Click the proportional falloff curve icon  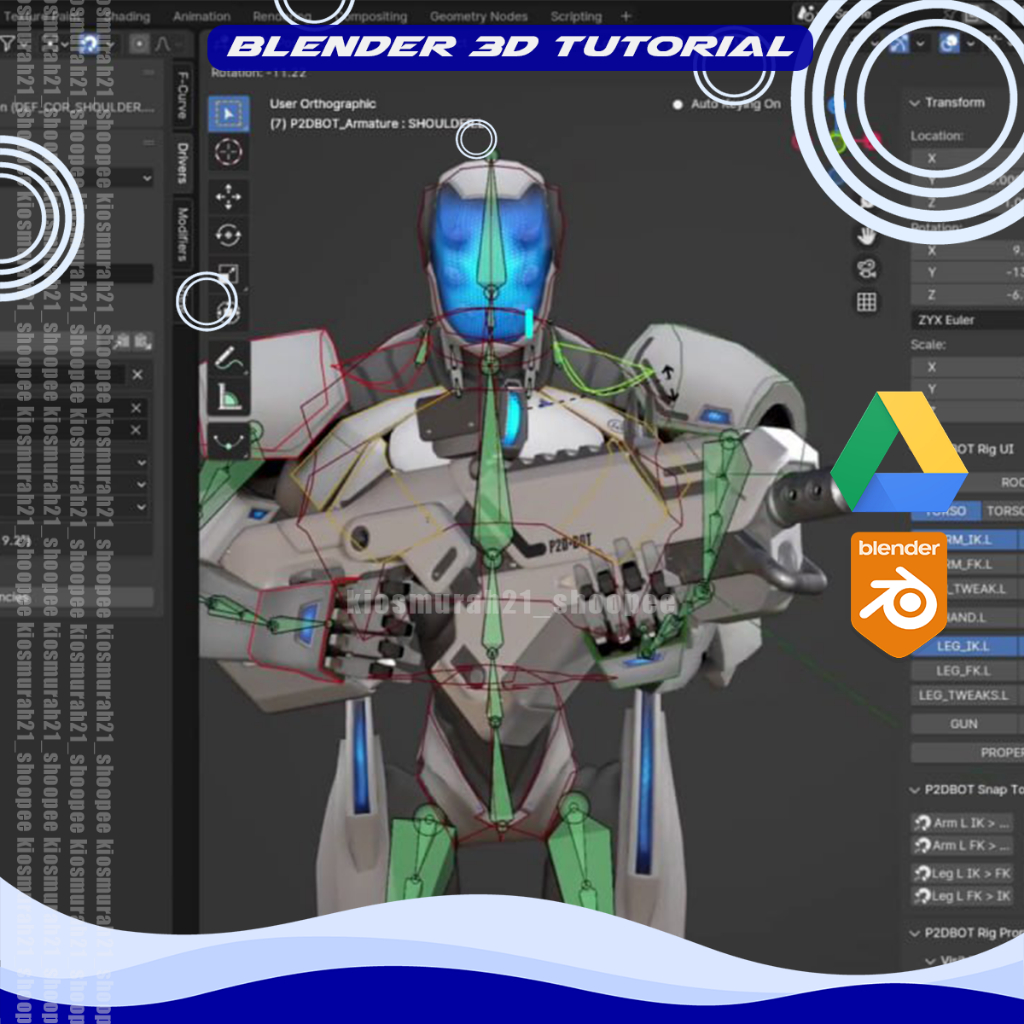163,44
